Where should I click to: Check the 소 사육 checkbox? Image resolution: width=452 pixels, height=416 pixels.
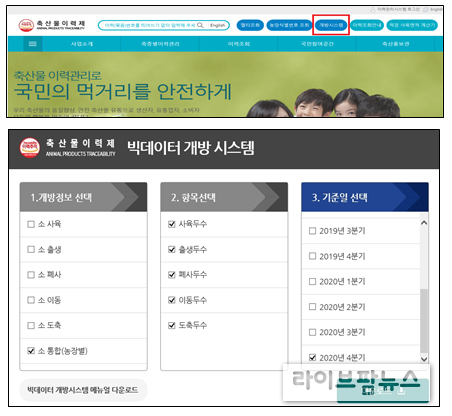click(31, 224)
